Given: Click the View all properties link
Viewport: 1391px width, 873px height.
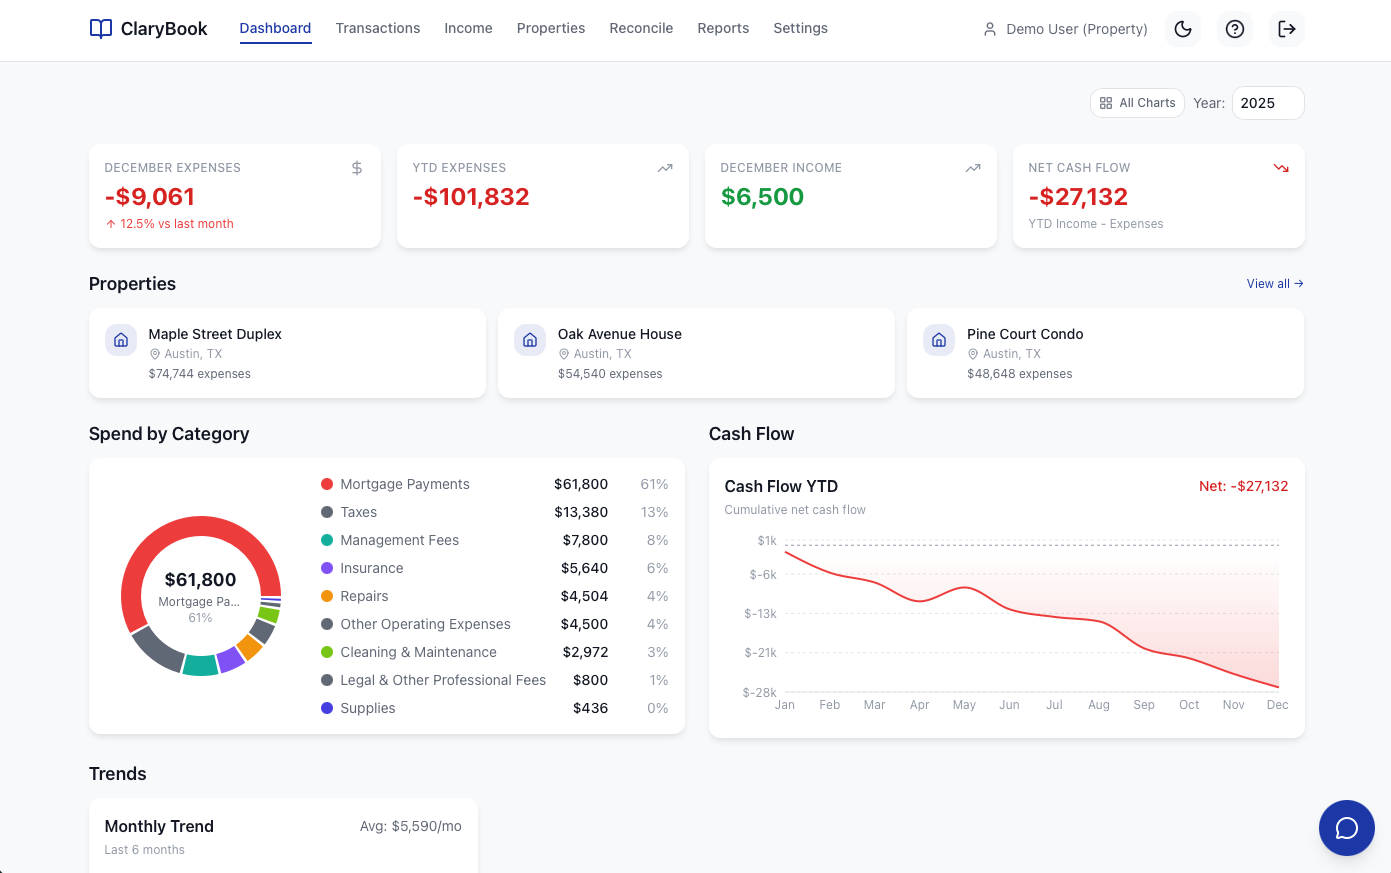Looking at the screenshot, I should [1274, 283].
